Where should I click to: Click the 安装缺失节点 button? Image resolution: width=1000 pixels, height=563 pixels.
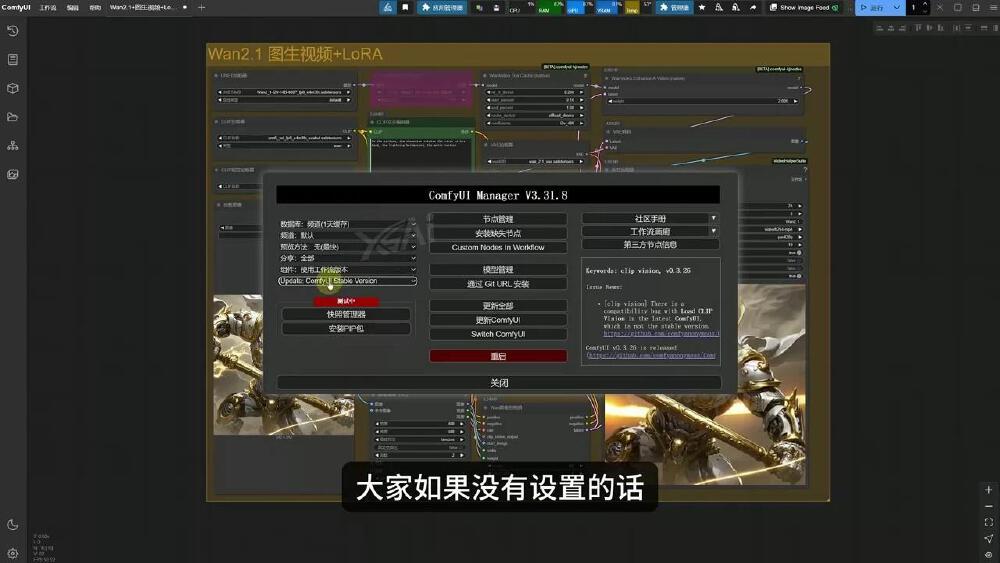tap(498, 233)
